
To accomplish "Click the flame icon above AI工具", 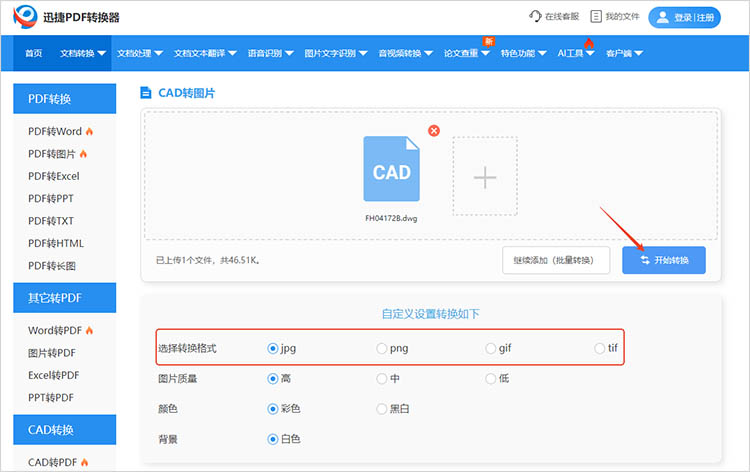I will [589, 44].
